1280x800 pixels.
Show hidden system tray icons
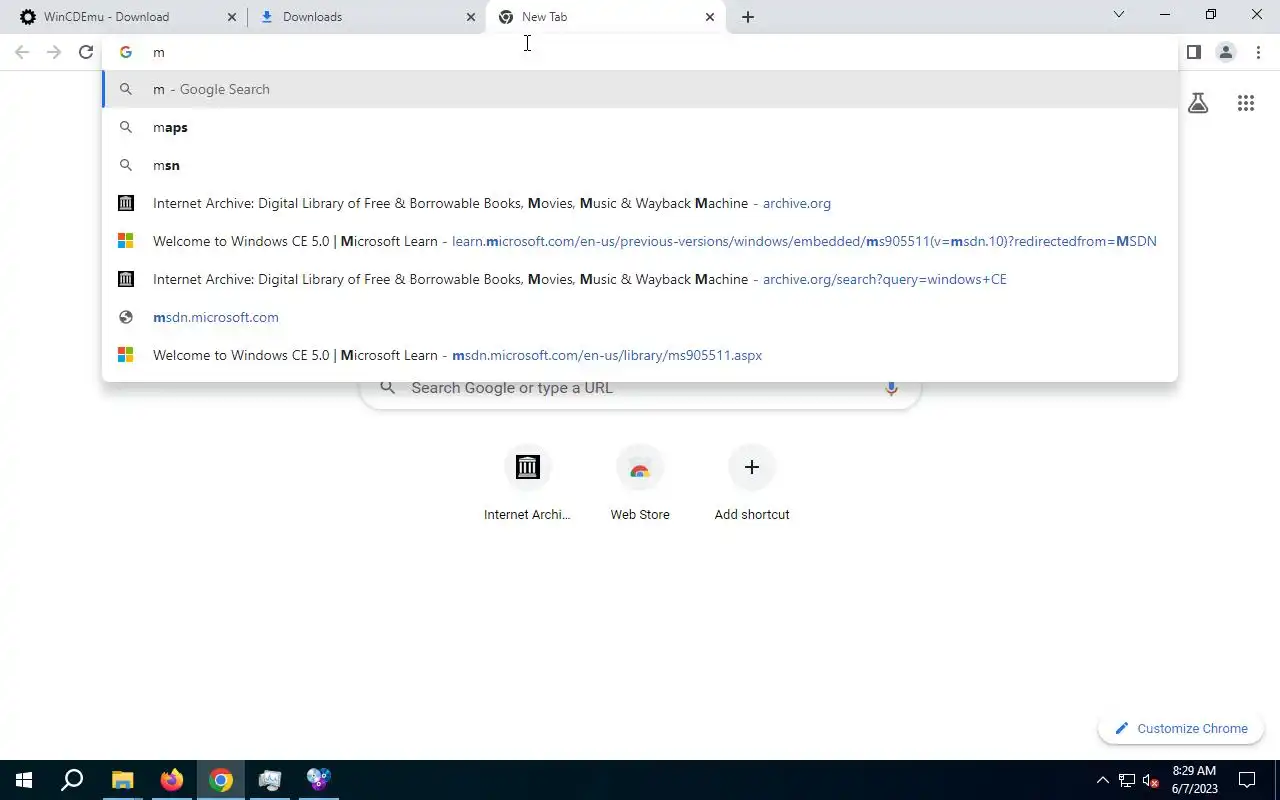(x=1103, y=780)
